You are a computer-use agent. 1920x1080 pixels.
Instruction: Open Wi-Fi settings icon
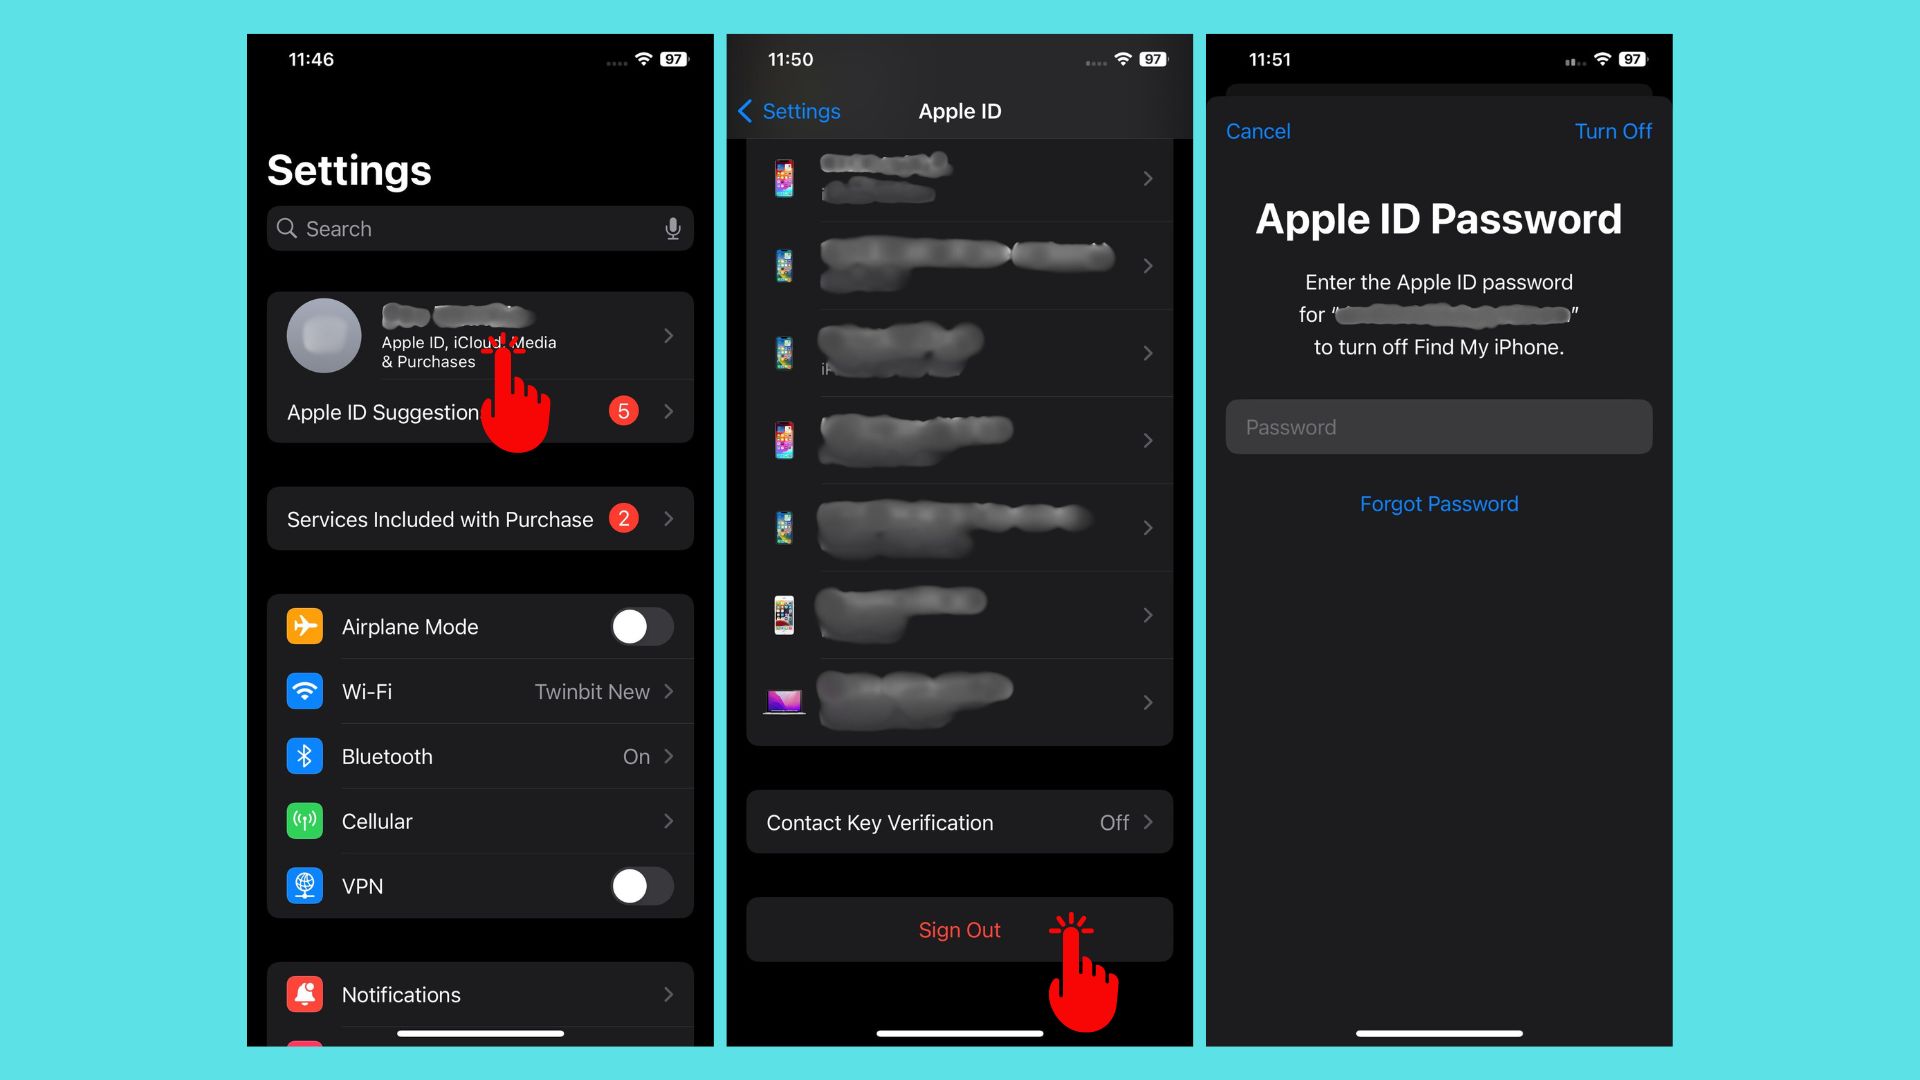(306, 691)
